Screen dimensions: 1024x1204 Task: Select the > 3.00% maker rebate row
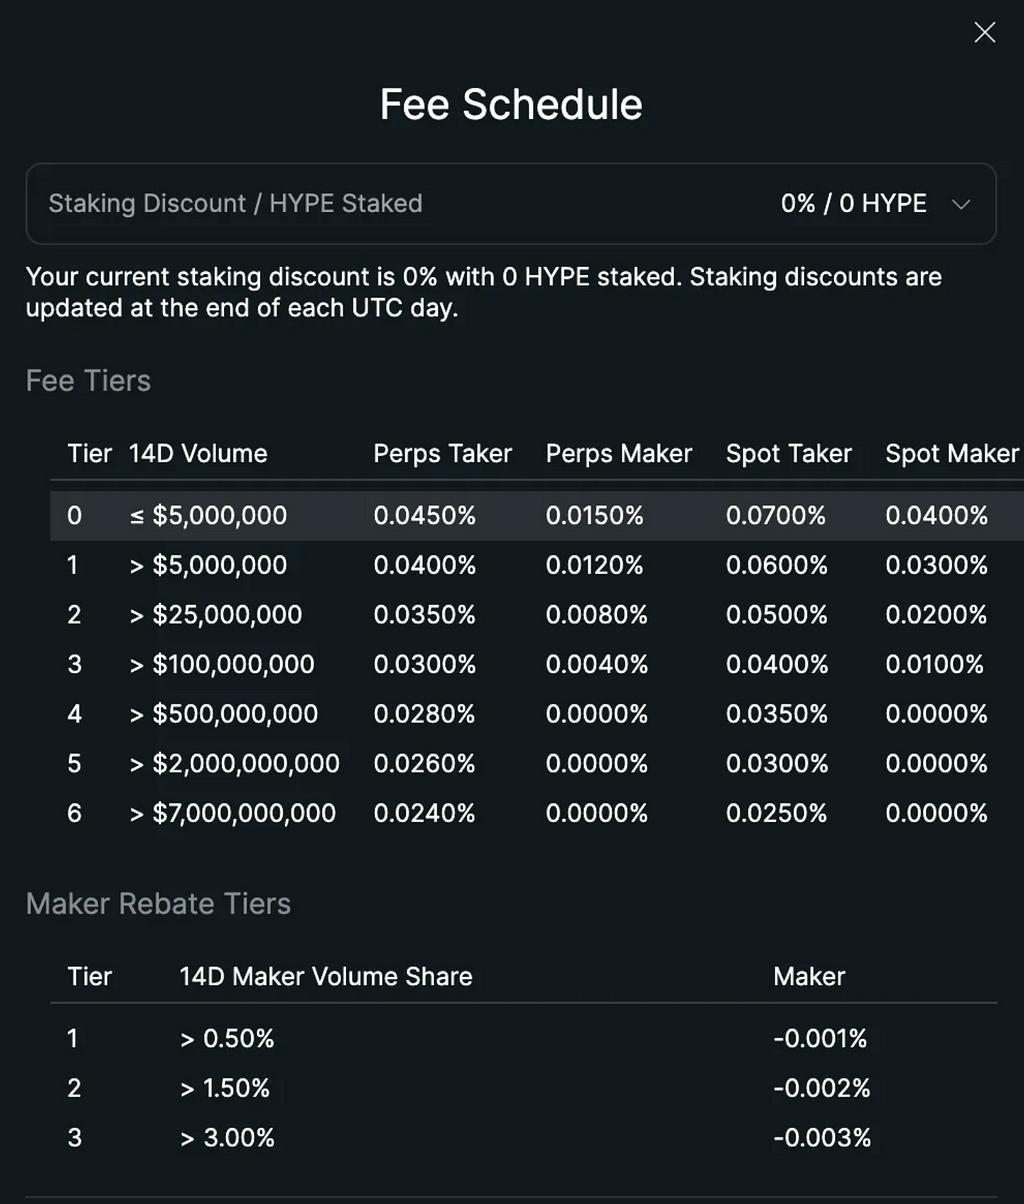[x=524, y=1137]
